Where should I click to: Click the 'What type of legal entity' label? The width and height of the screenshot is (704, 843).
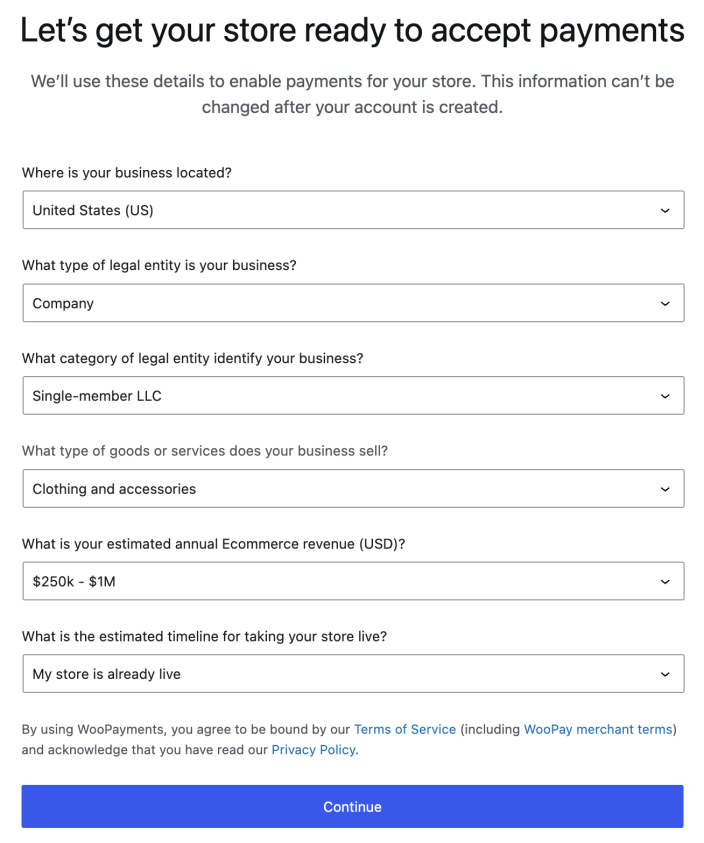click(159, 266)
